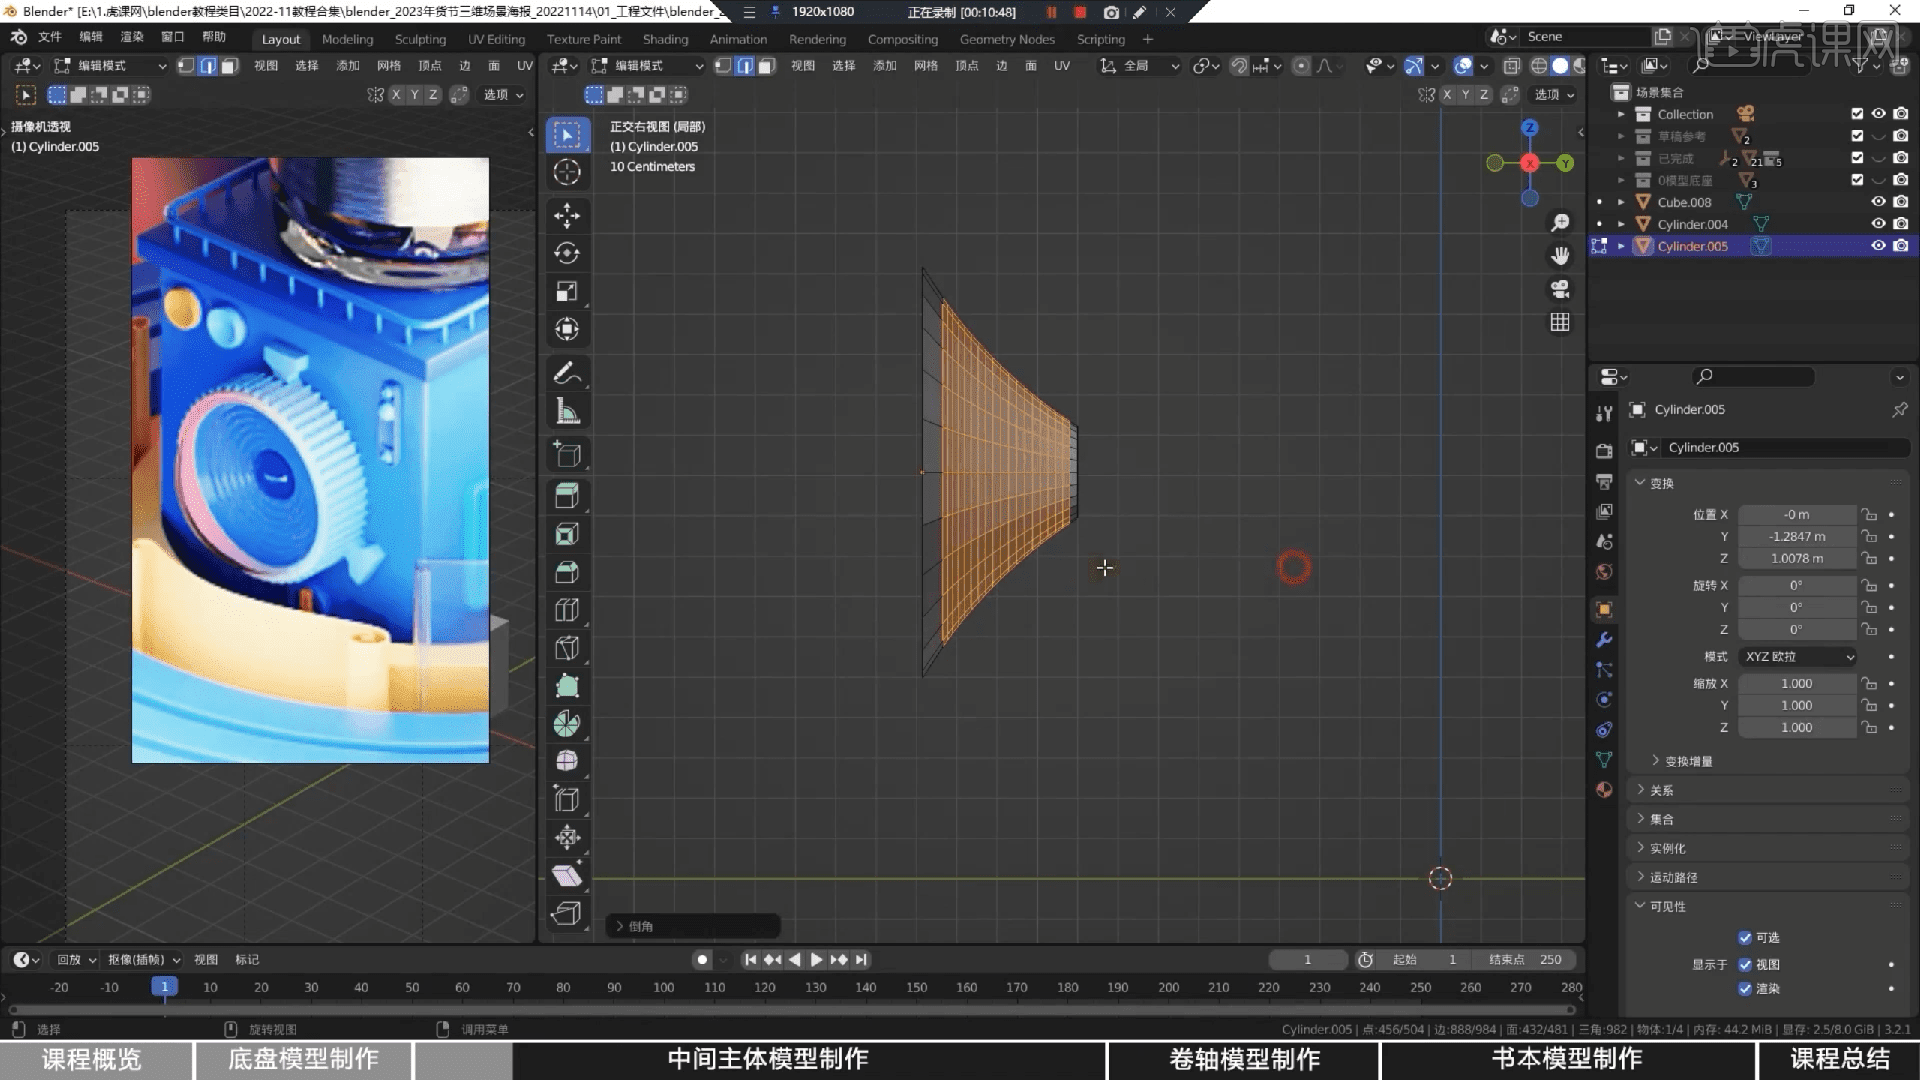
Task: Open the 顶点 vertex menu in right viewport
Action: [x=967, y=66]
